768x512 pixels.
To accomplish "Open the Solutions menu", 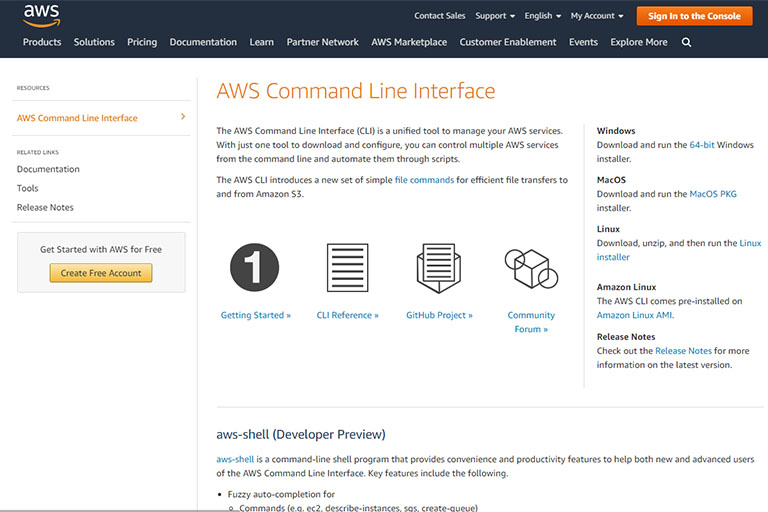I will [x=94, y=42].
